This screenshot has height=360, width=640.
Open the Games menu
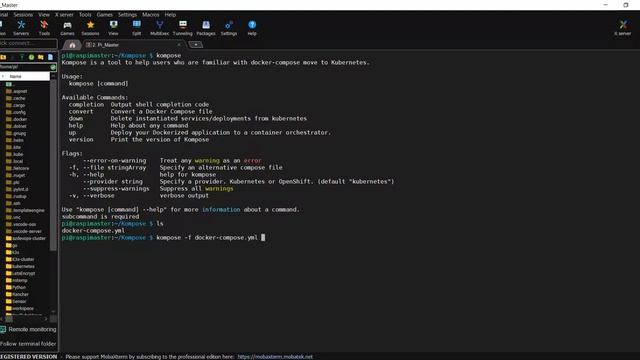click(105, 15)
